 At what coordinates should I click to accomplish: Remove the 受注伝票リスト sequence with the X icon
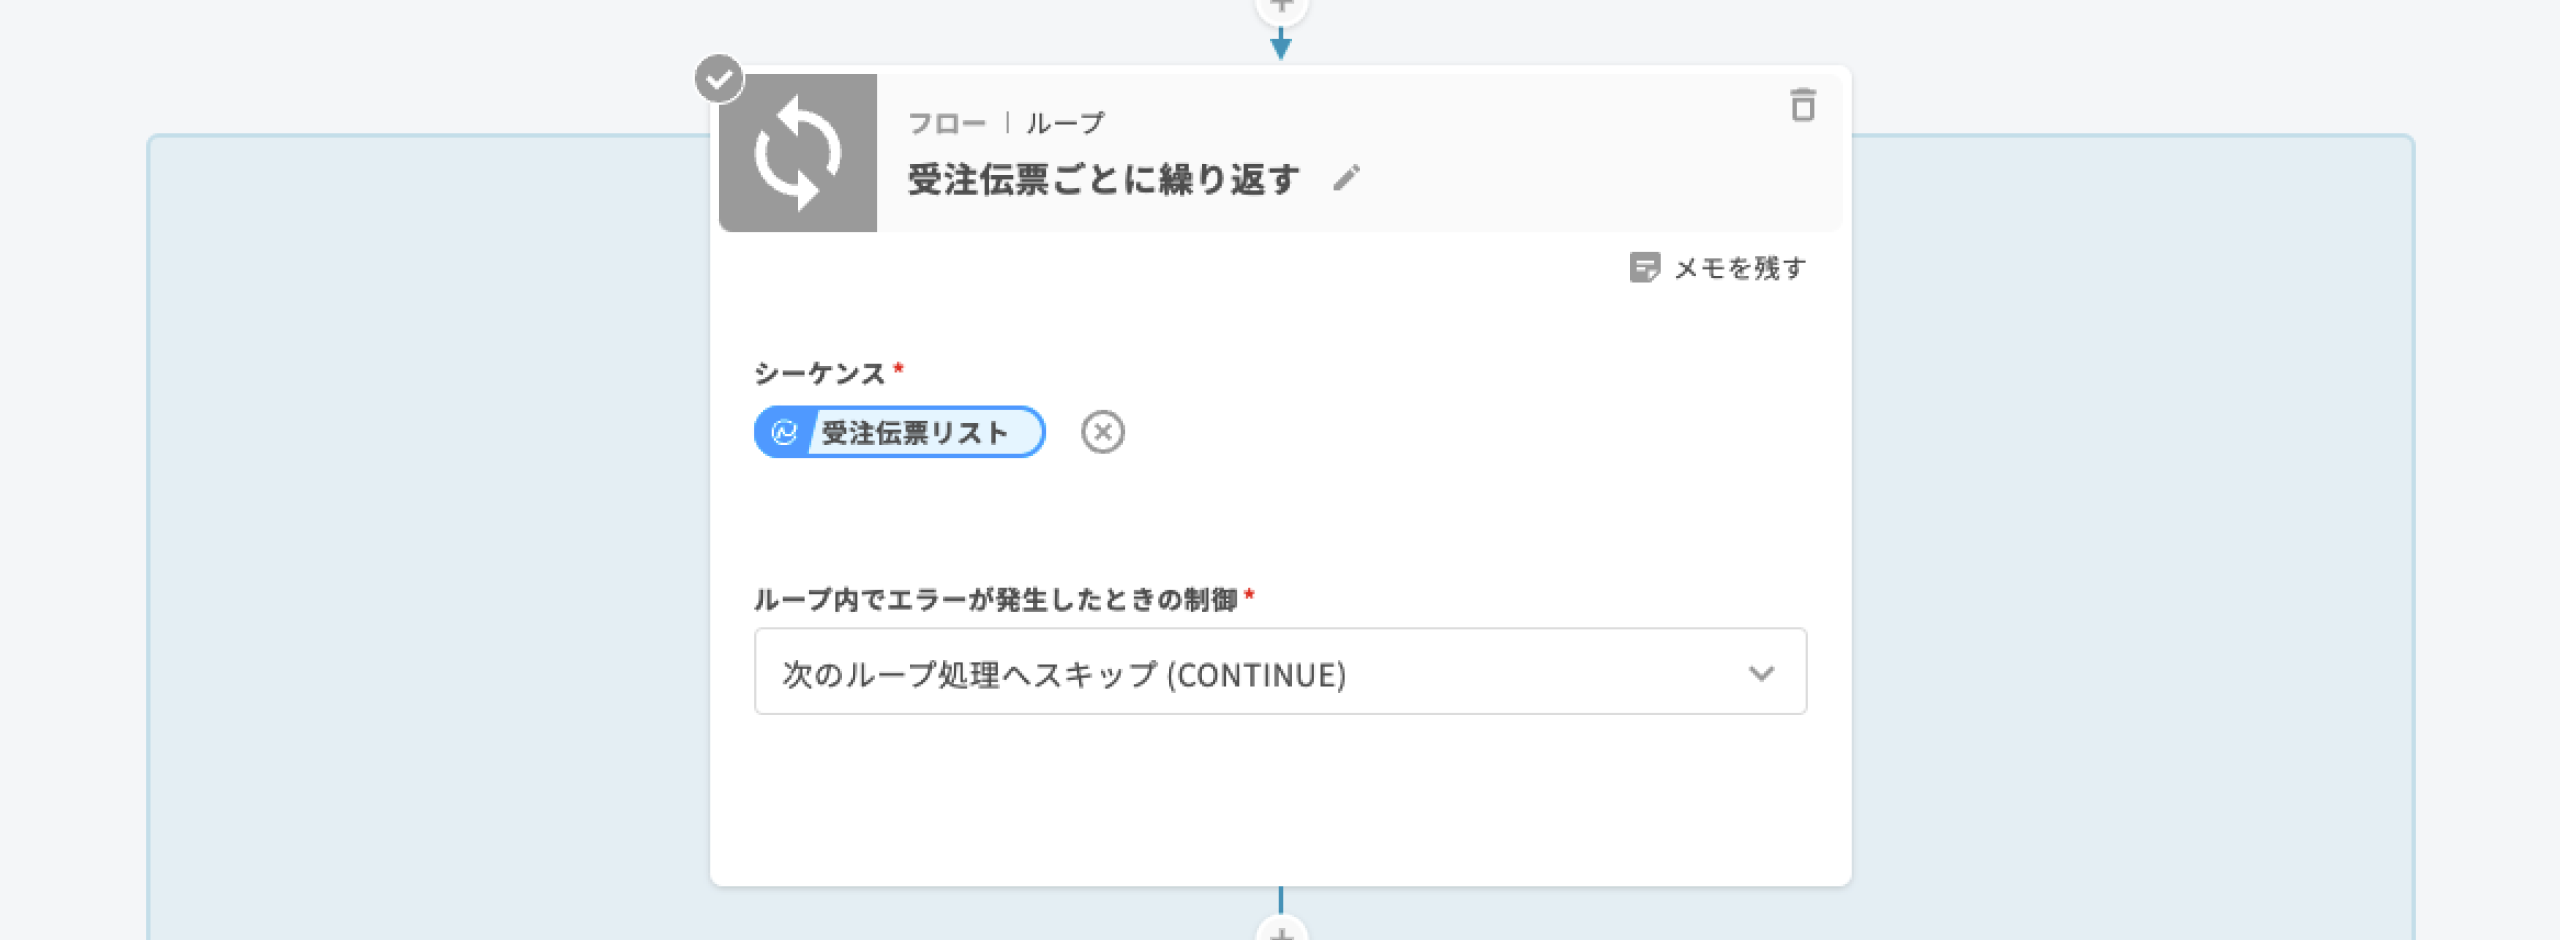pos(1102,432)
